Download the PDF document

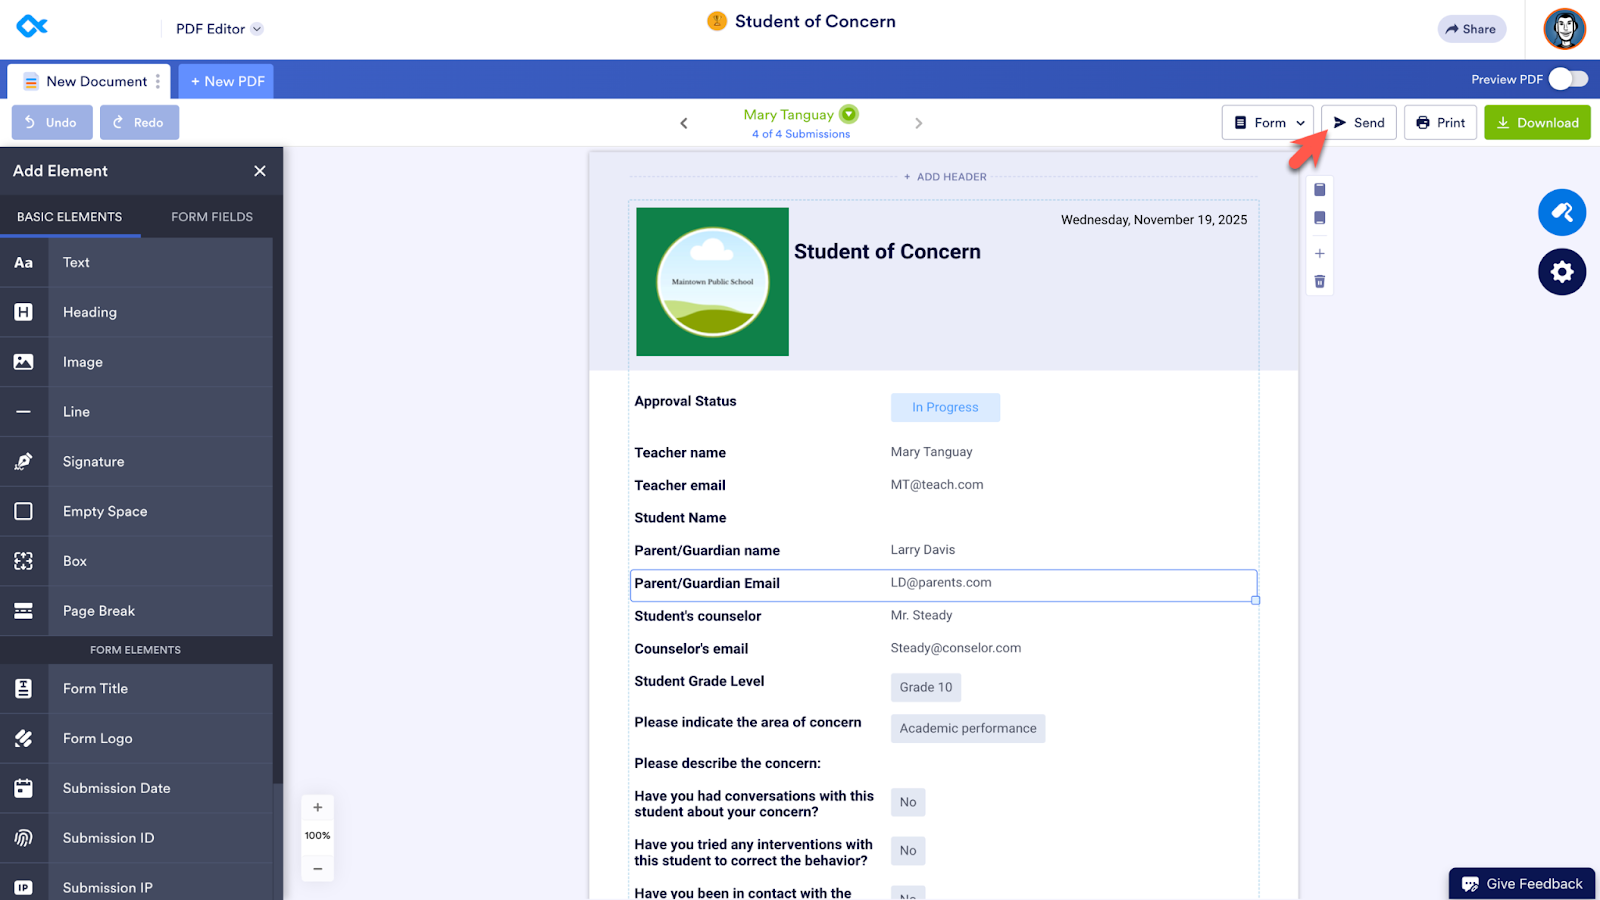click(1537, 121)
